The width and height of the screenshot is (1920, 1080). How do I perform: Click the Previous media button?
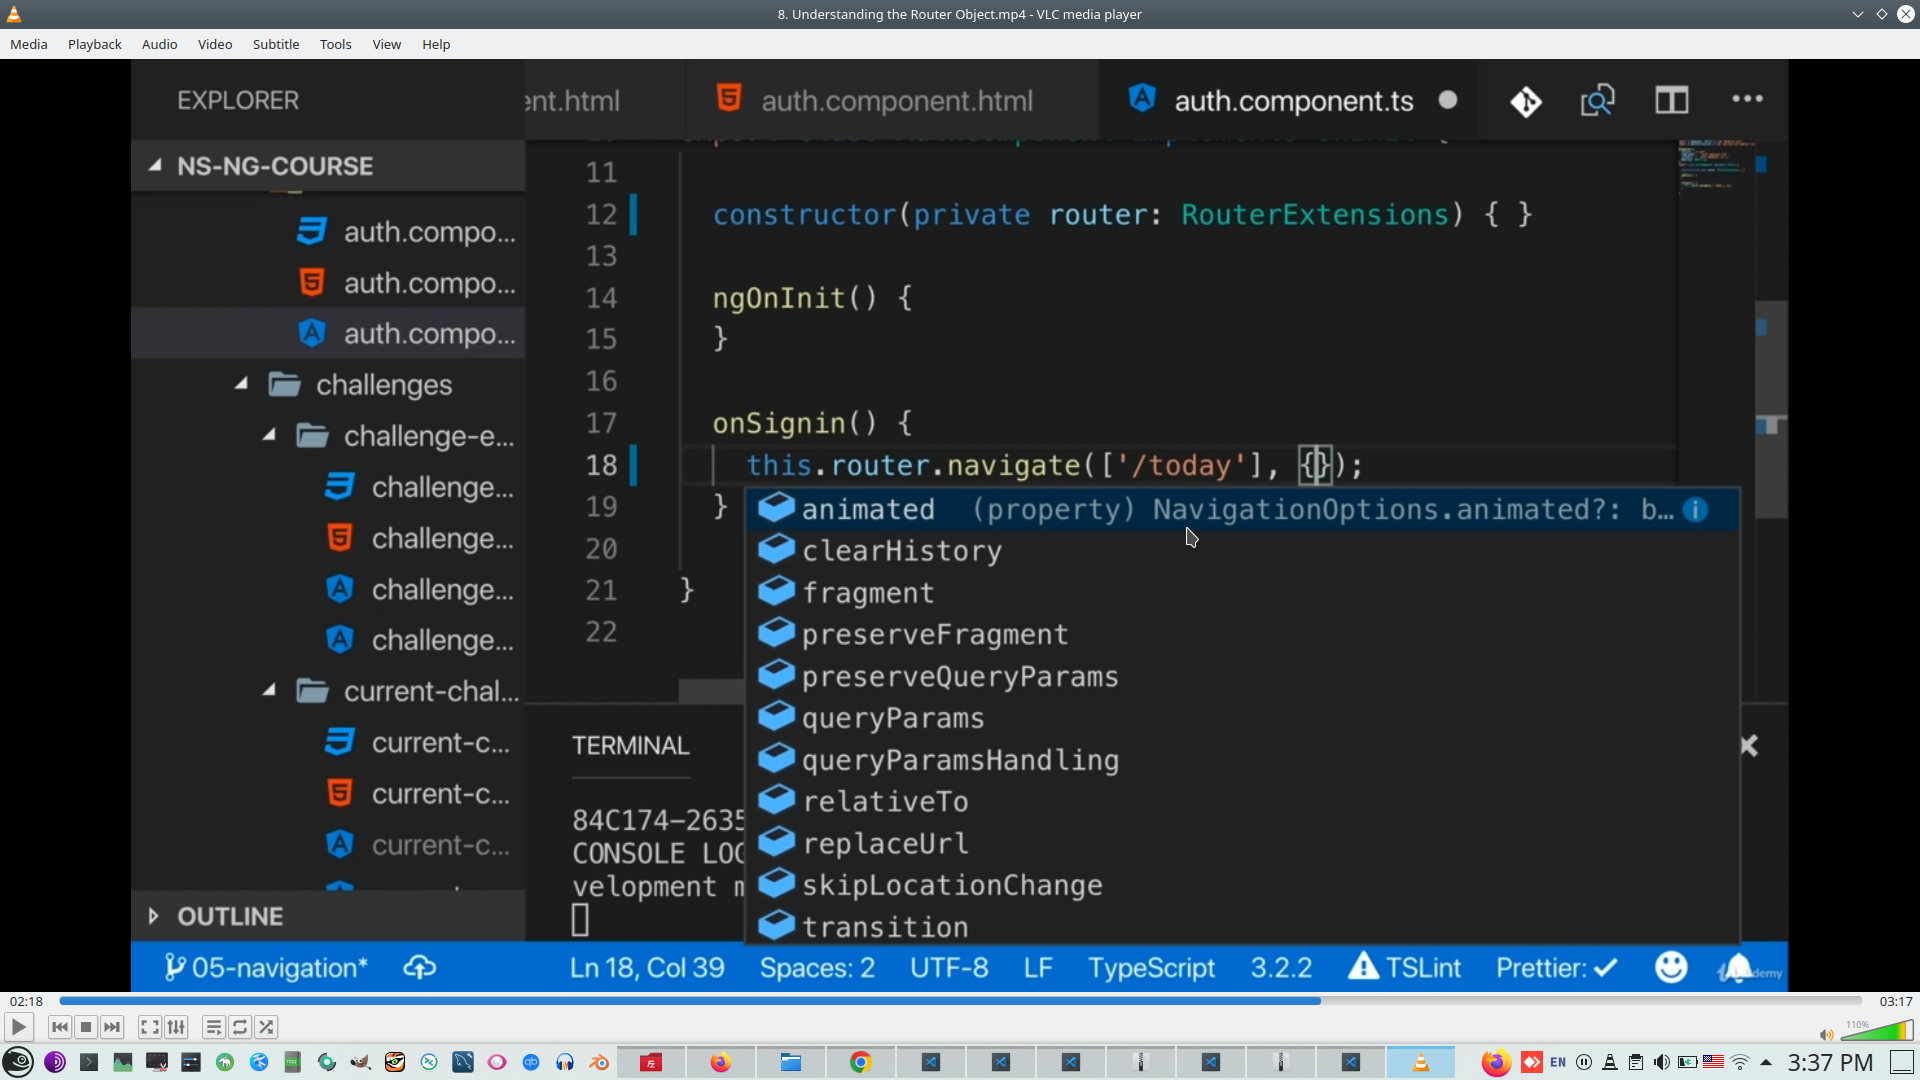[x=60, y=1027]
